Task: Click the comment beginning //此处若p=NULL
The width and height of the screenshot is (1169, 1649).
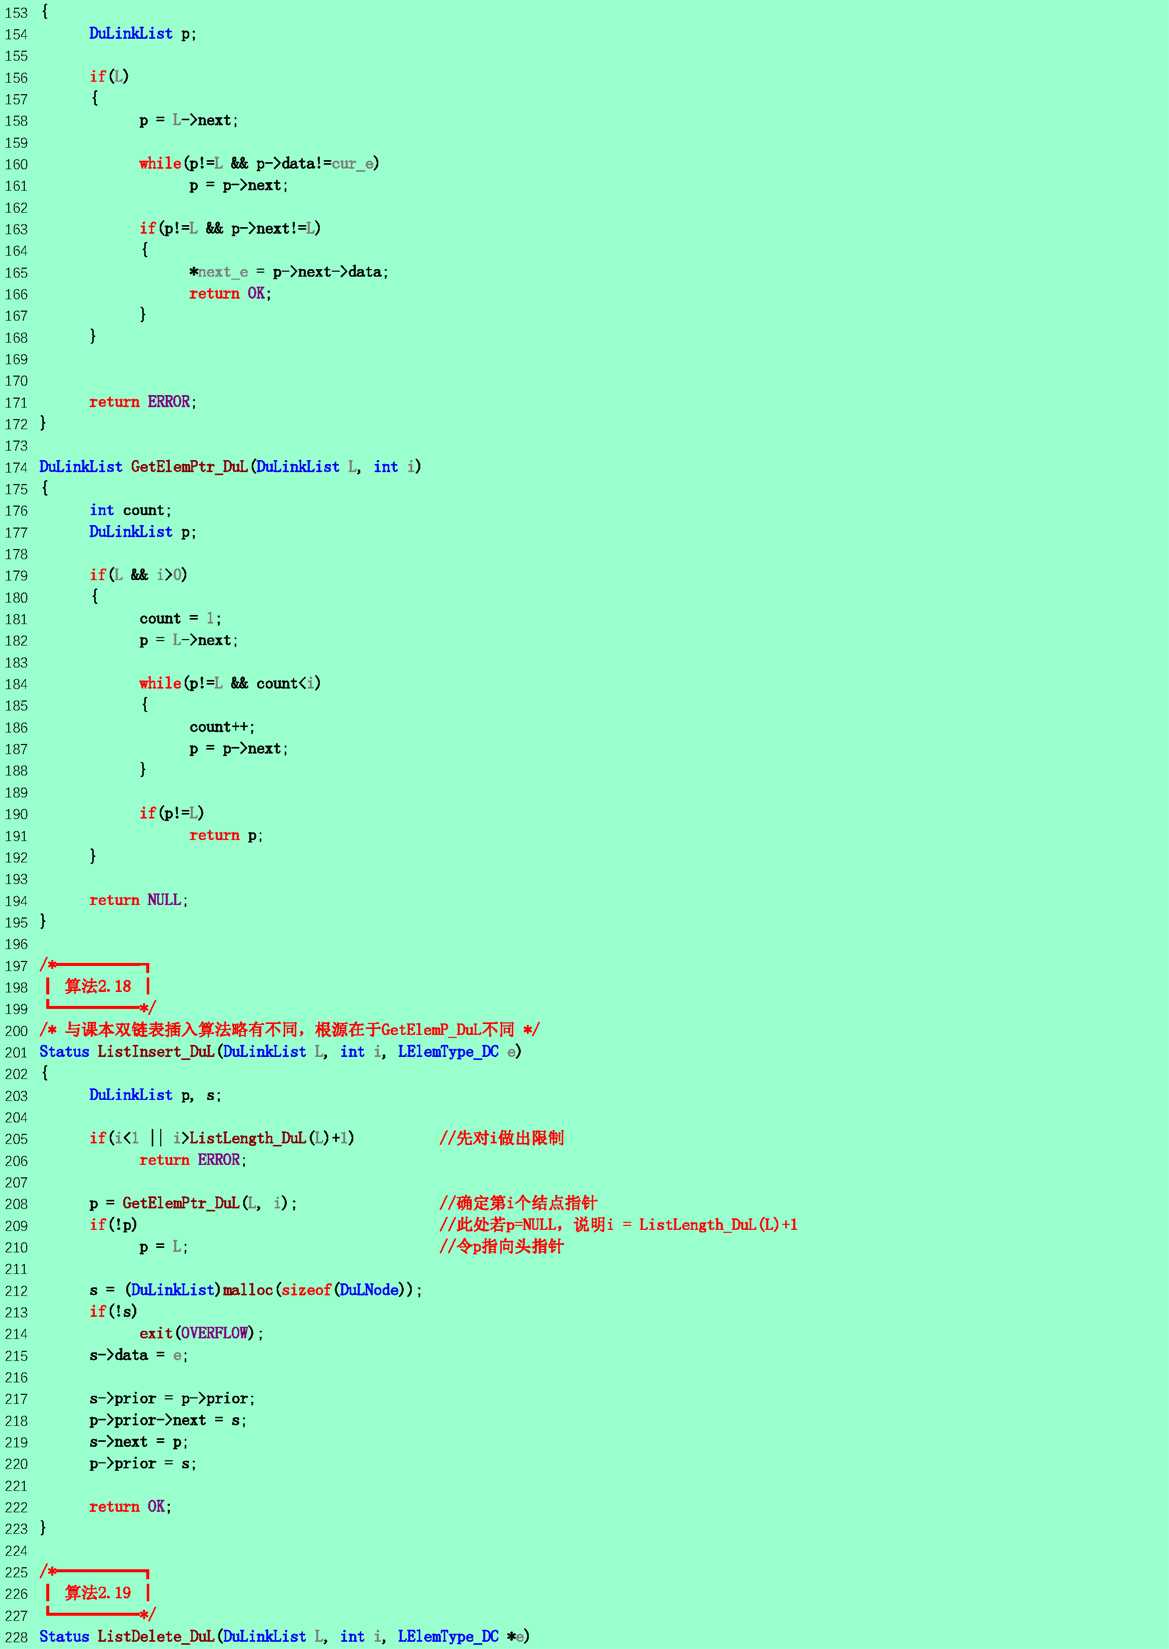Action: pos(619,1225)
